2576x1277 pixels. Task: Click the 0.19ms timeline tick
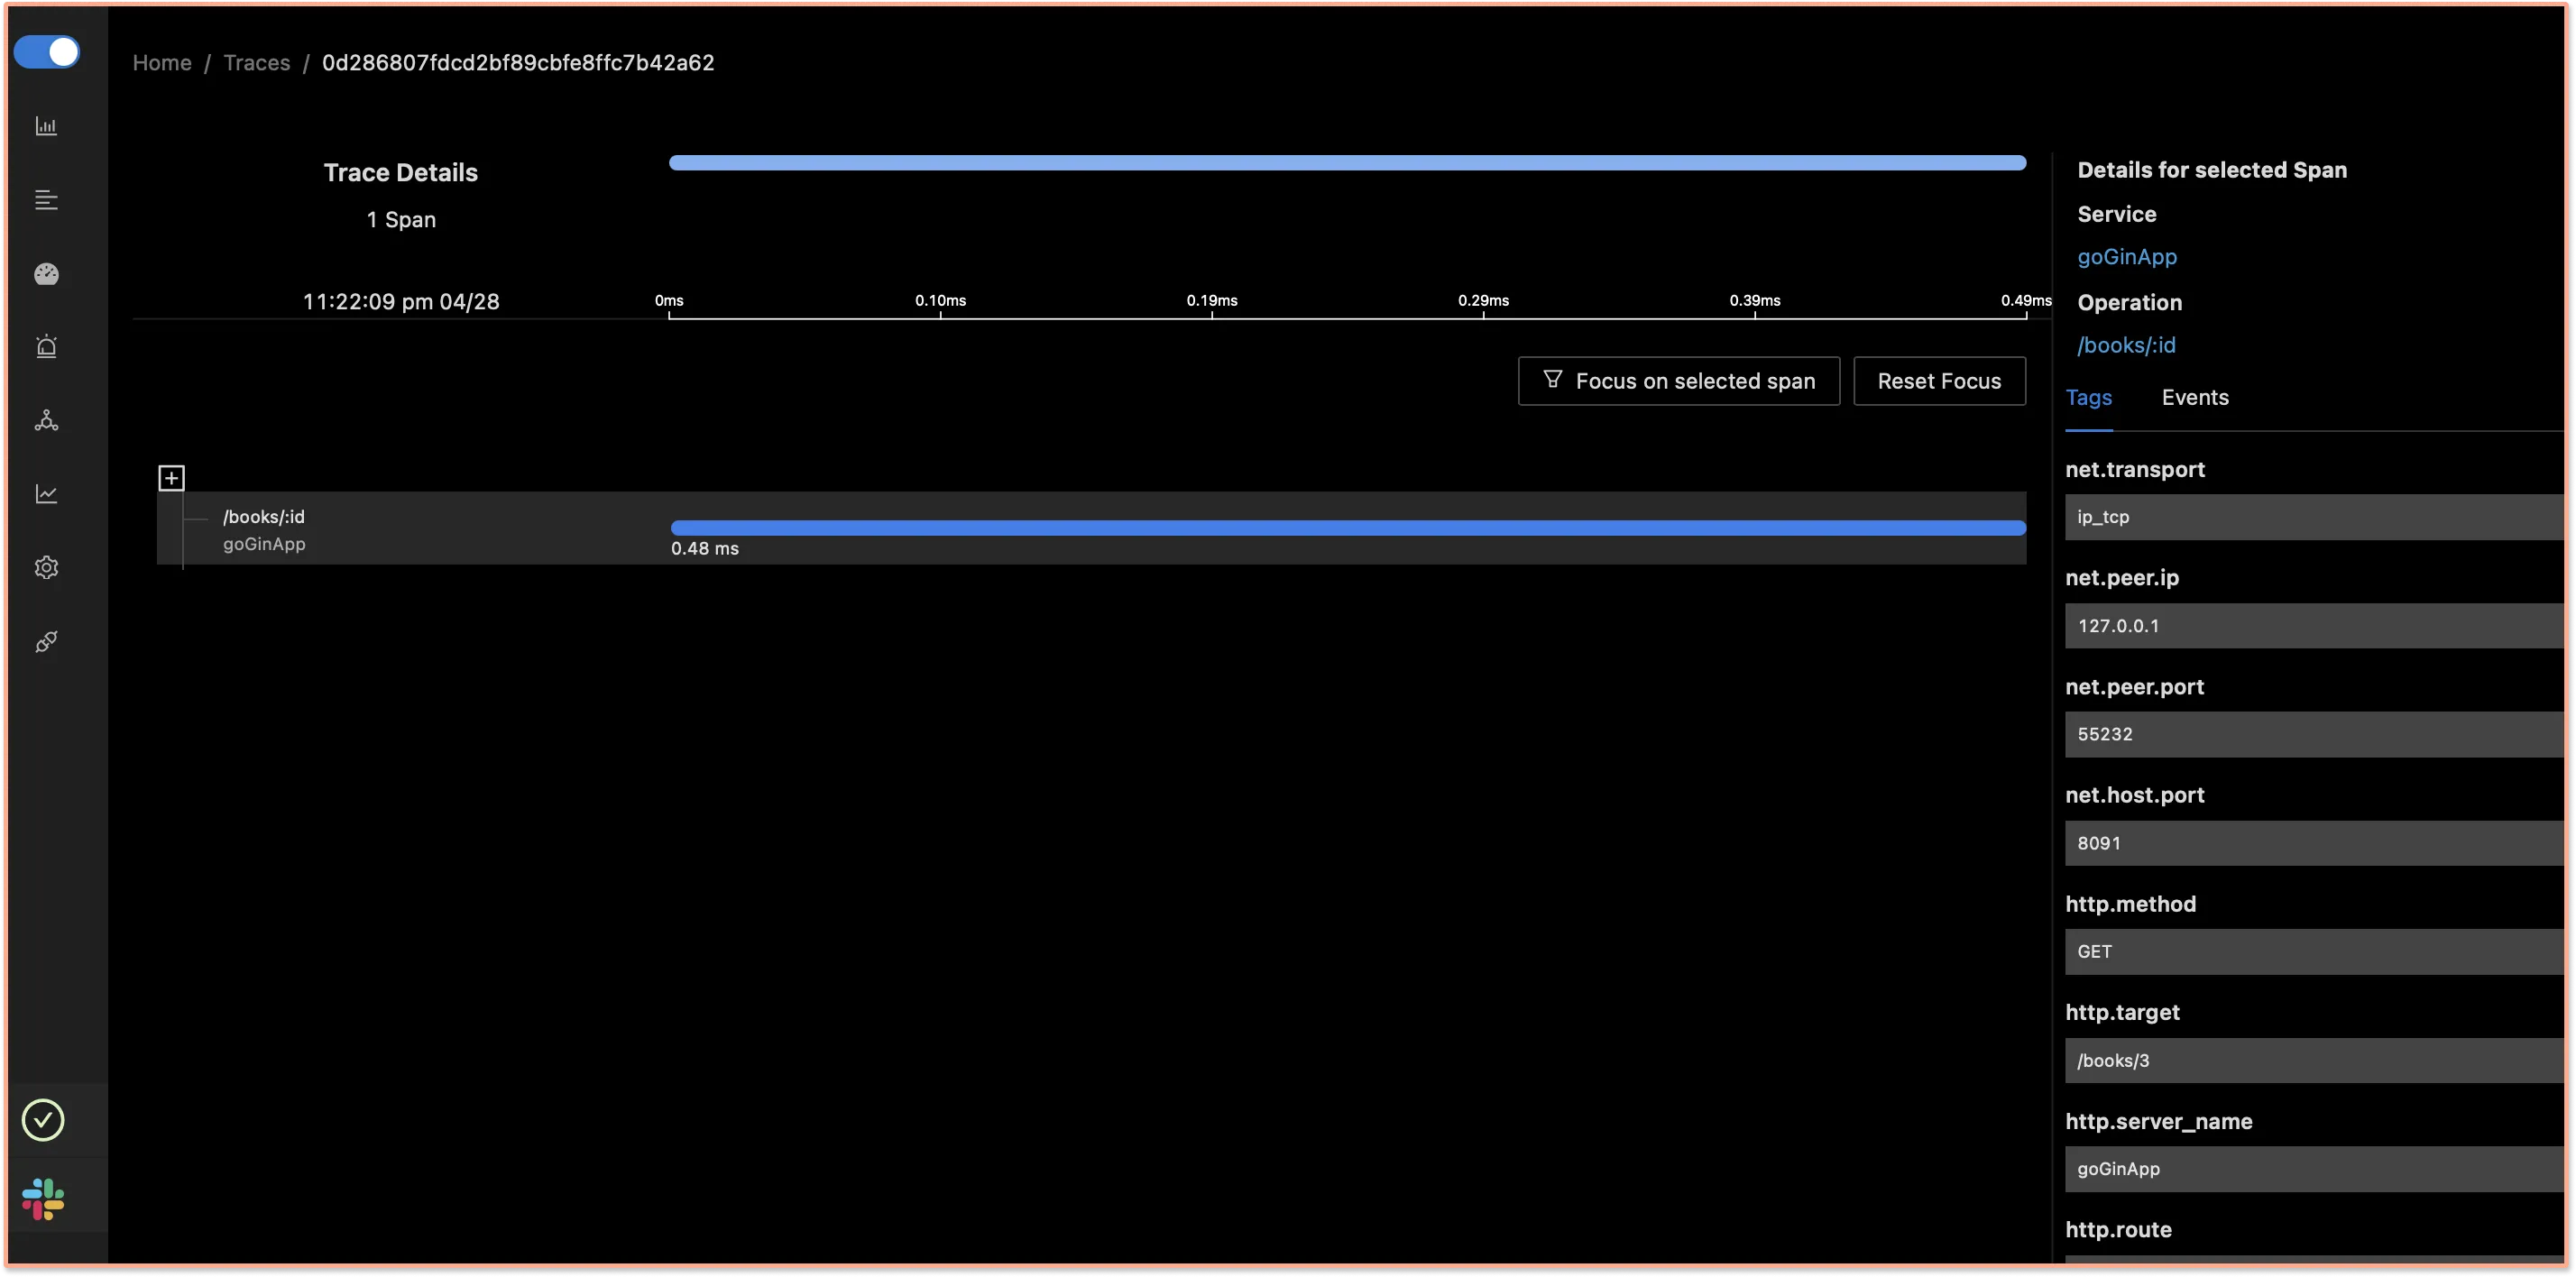(x=1212, y=301)
